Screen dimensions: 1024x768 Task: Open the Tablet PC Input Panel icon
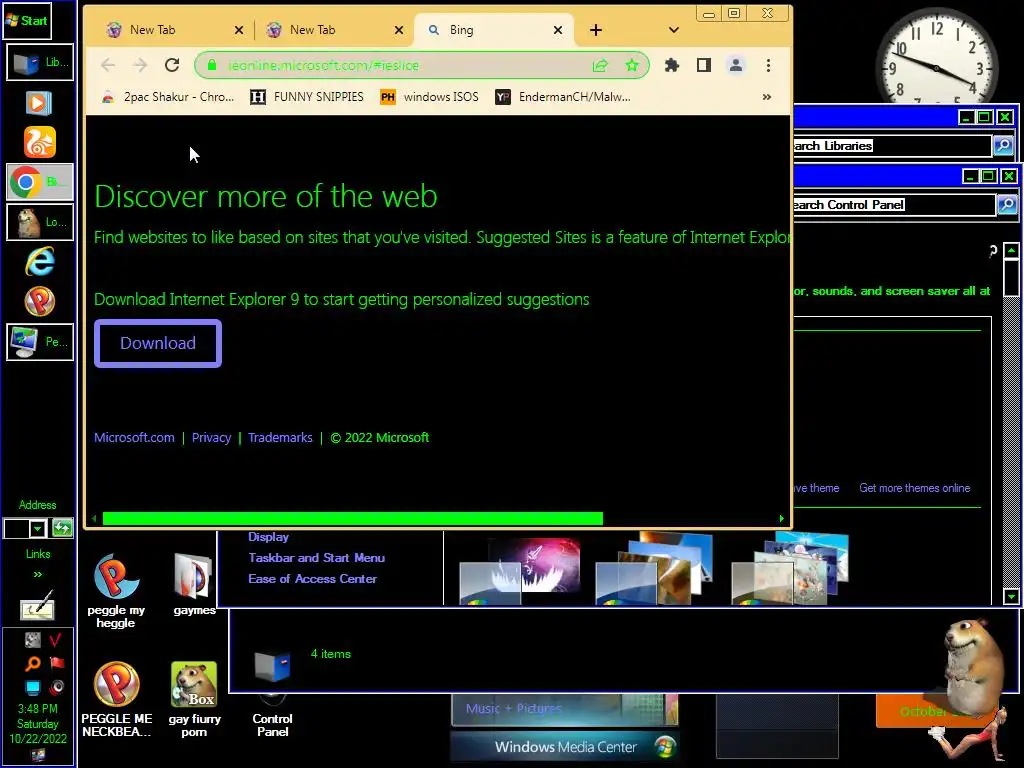coord(37,605)
